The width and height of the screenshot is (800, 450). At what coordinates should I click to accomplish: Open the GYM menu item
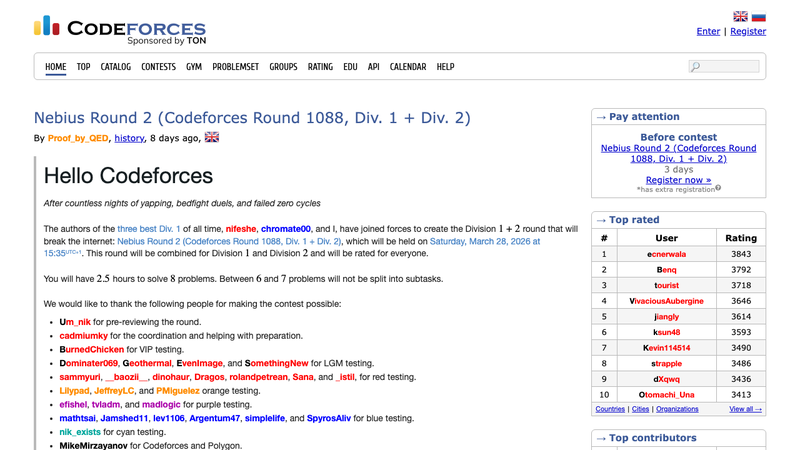coord(194,67)
